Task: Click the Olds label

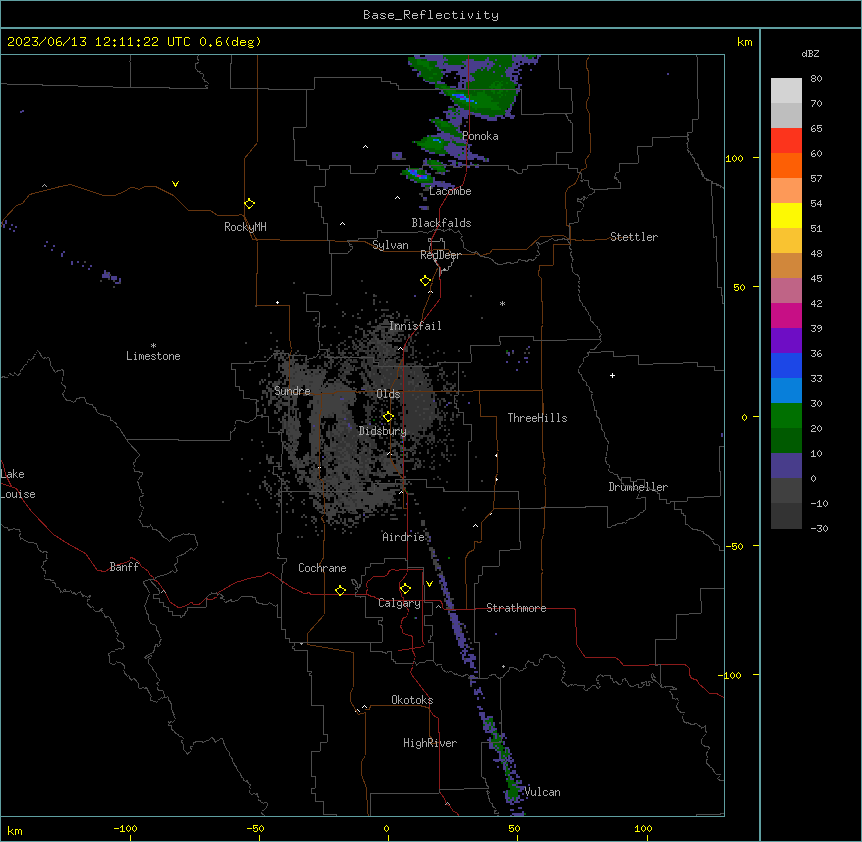Action: click(388, 394)
